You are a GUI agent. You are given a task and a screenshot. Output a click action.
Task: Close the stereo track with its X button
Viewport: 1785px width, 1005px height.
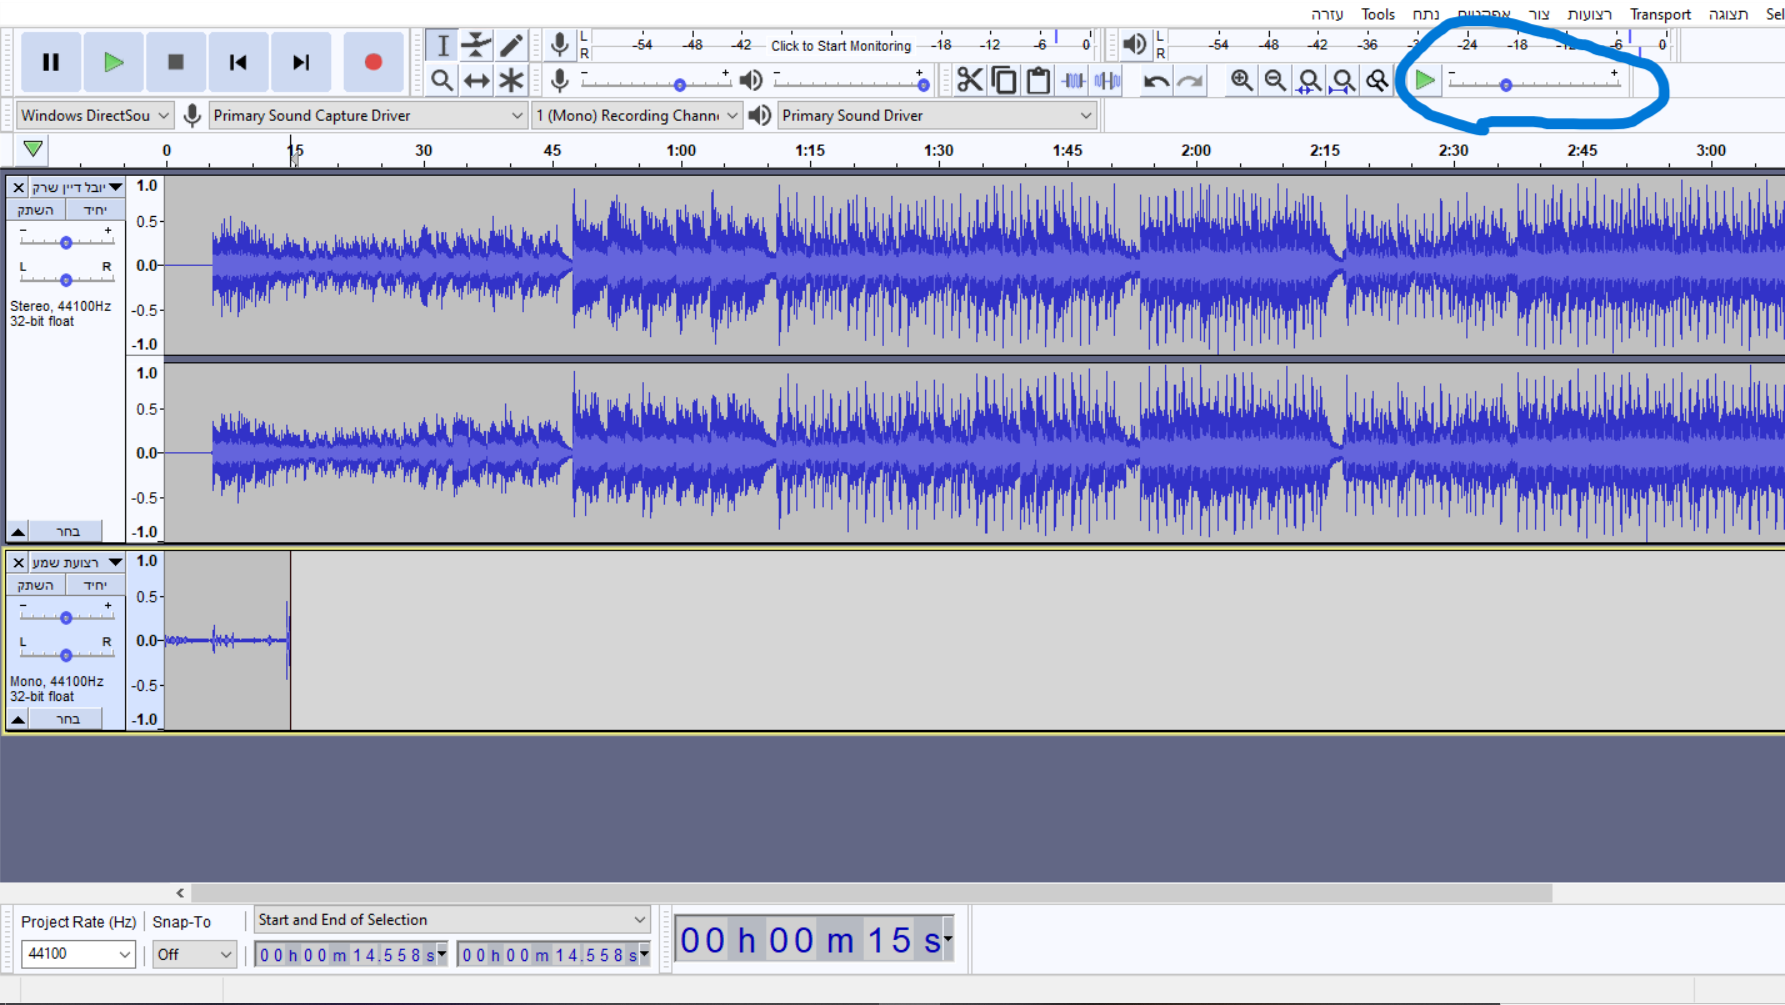coord(18,187)
